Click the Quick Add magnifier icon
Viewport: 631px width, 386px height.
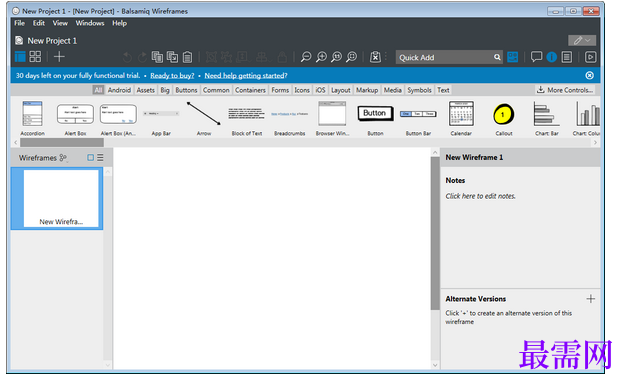497,58
